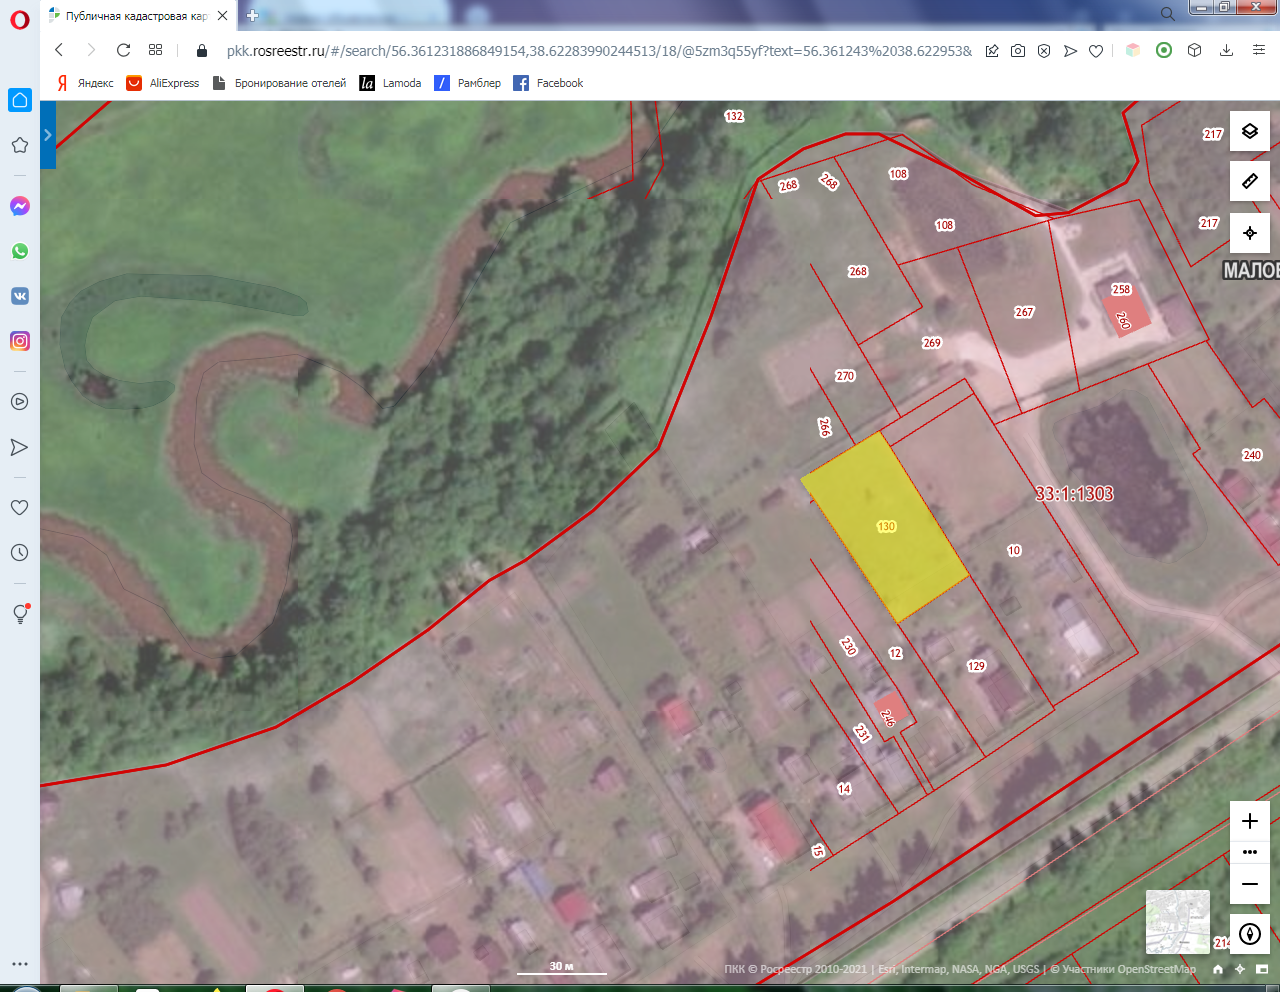Close the Публичная кадастровая карта tab
The height and width of the screenshot is (992, 1280).
click(223, 16)
